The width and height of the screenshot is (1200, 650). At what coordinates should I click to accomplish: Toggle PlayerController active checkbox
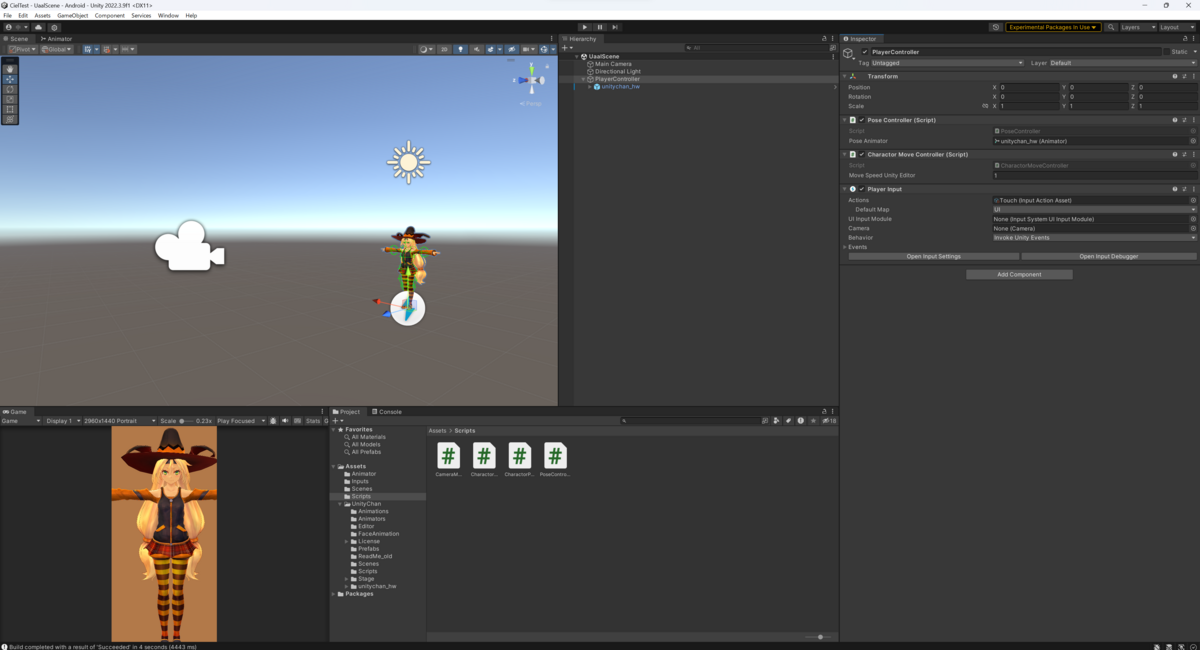click(865, 52)
